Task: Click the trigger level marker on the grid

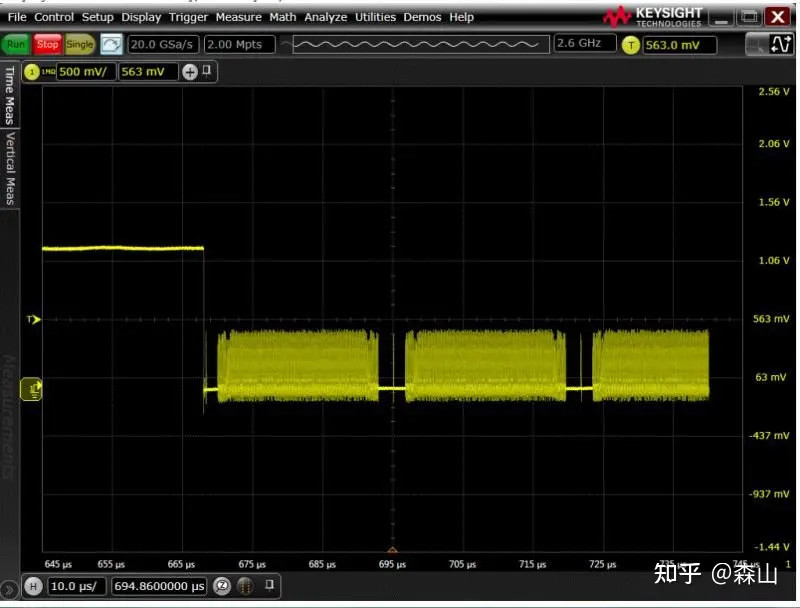Action: pyautogui.click(x=34, y=320)
